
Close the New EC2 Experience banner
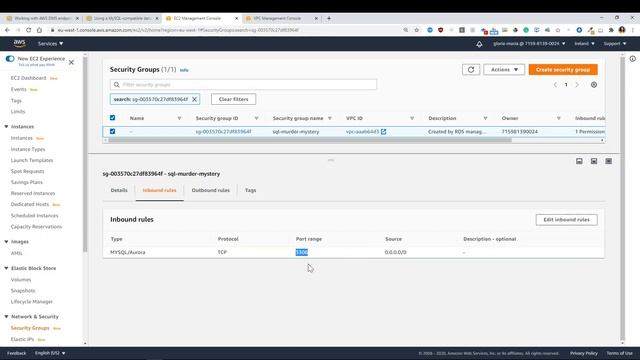[71, 62]
